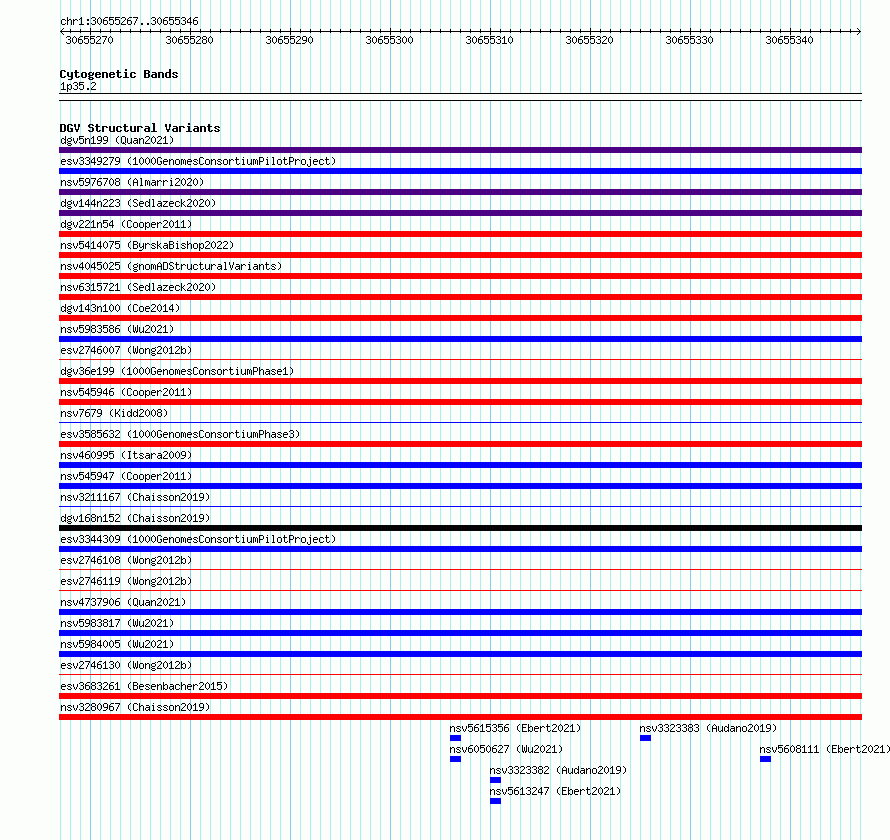The image size is (890, 840).
Task: Open nsv3211167 (Chaisson2019) entry
Action: pyautogui.click(x=135, y=497)
